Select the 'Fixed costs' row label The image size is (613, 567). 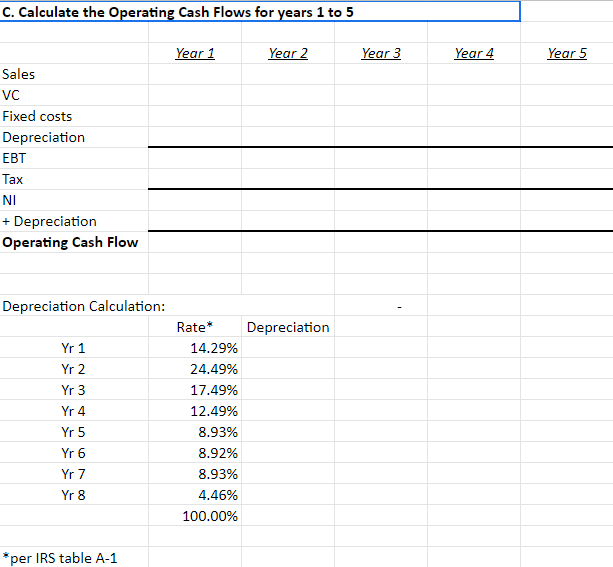37,117
